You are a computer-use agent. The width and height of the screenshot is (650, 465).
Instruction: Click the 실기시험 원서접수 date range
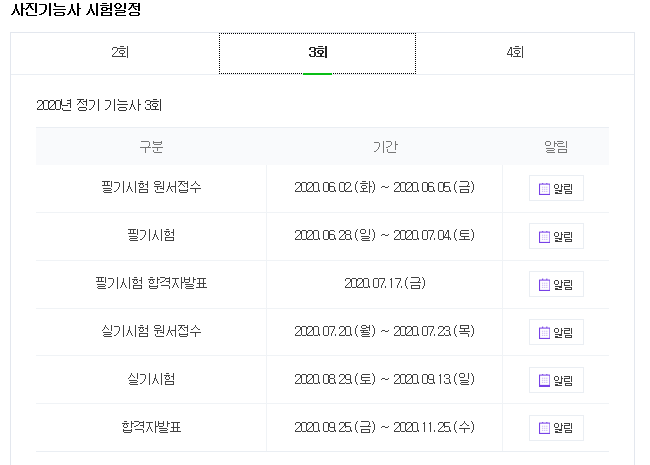coord(384,331)
